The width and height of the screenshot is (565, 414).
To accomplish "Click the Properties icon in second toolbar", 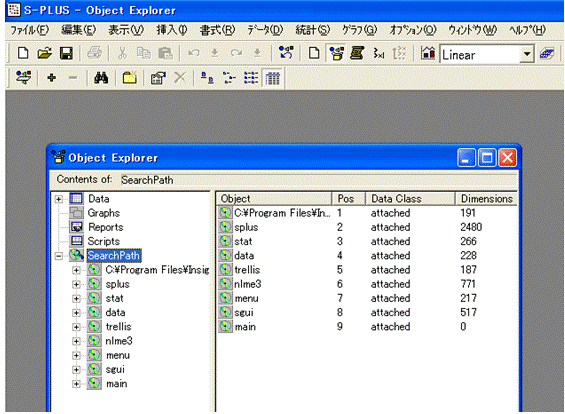I will 158,77.
